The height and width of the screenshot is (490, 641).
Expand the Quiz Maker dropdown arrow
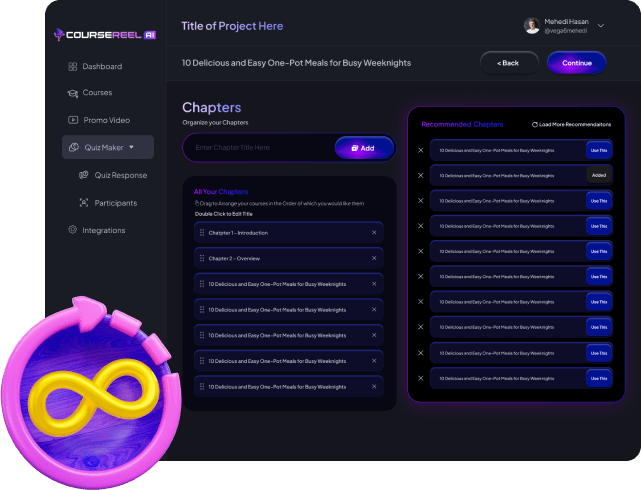pos(131,147)
